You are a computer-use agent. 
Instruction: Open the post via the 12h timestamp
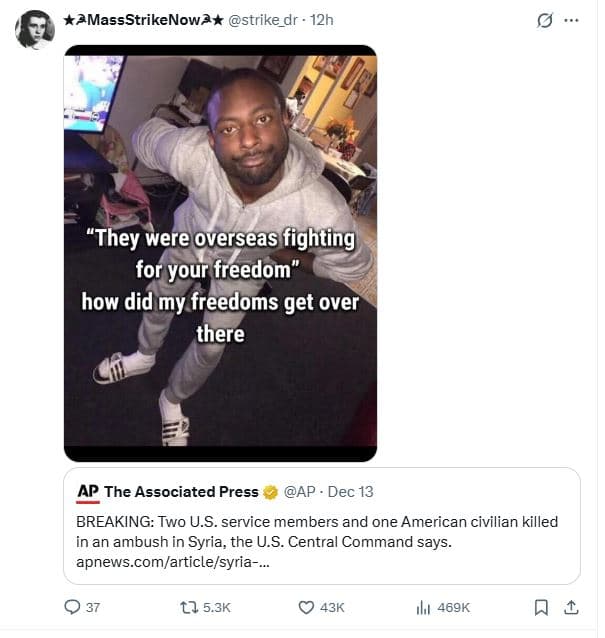click(x=322, y=21)
